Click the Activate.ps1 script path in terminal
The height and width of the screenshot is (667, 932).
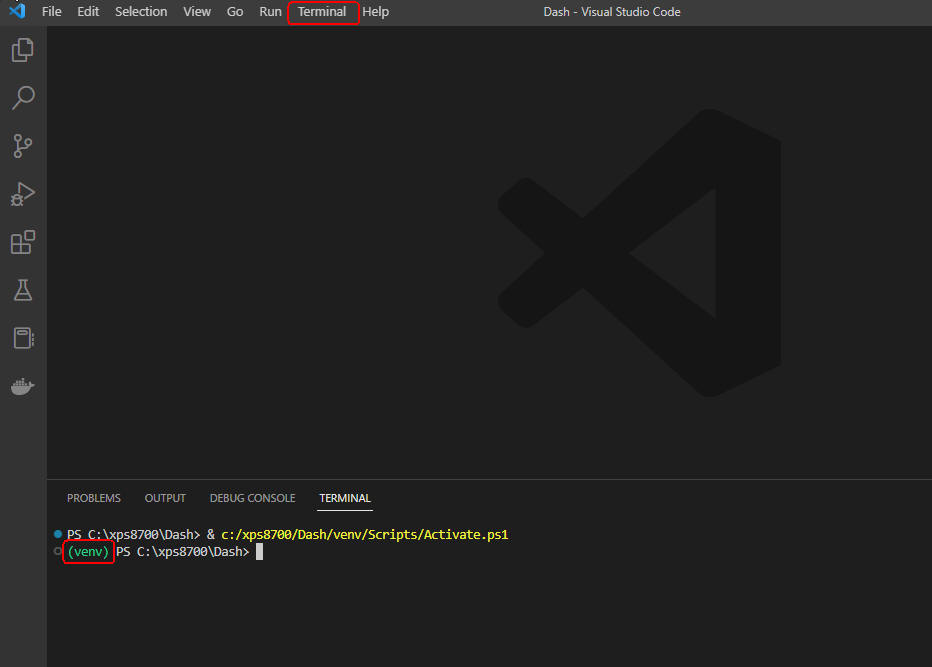[364, 534]
